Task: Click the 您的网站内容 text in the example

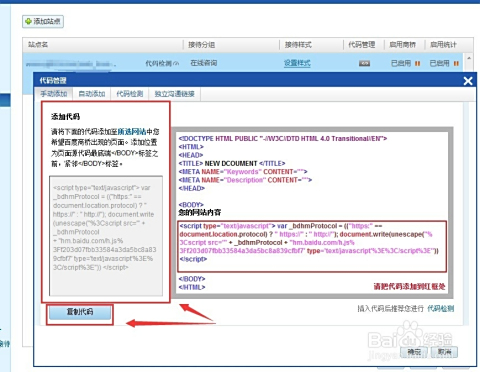Action: (200, 212)
